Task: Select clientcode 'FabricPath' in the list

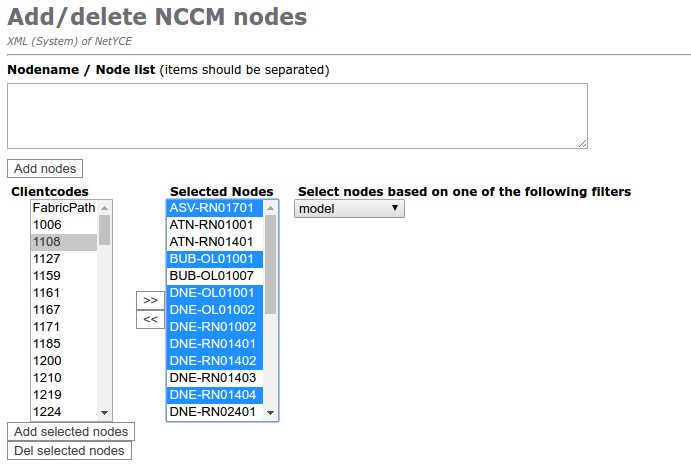Action: (x=63, y=208)
